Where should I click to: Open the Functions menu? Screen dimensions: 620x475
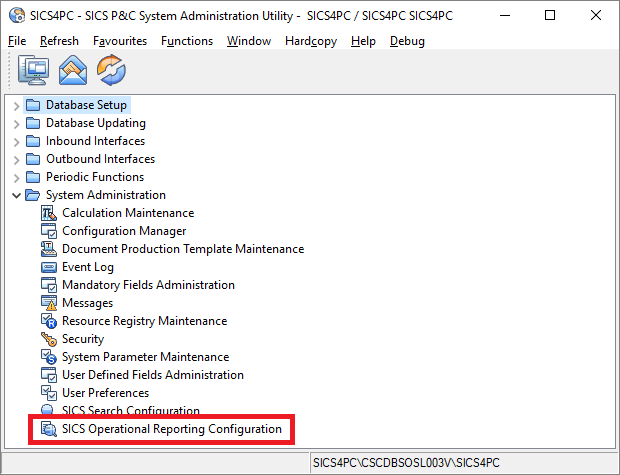[186, 41]
